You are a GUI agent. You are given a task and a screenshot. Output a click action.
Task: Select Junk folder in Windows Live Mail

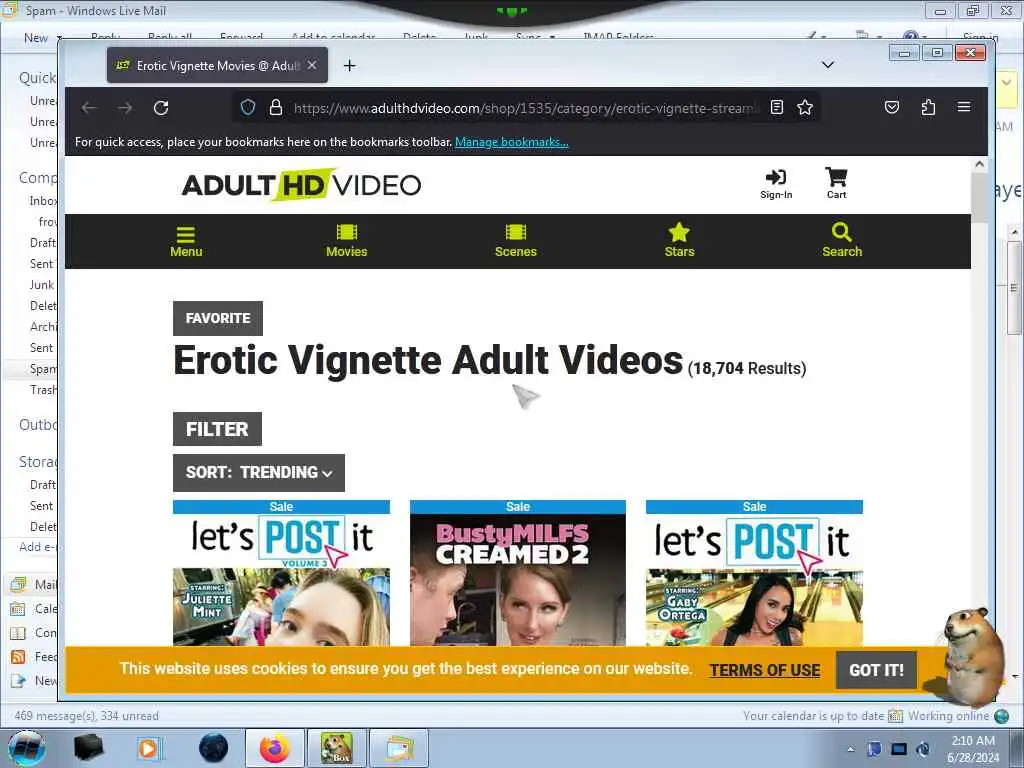42,285
